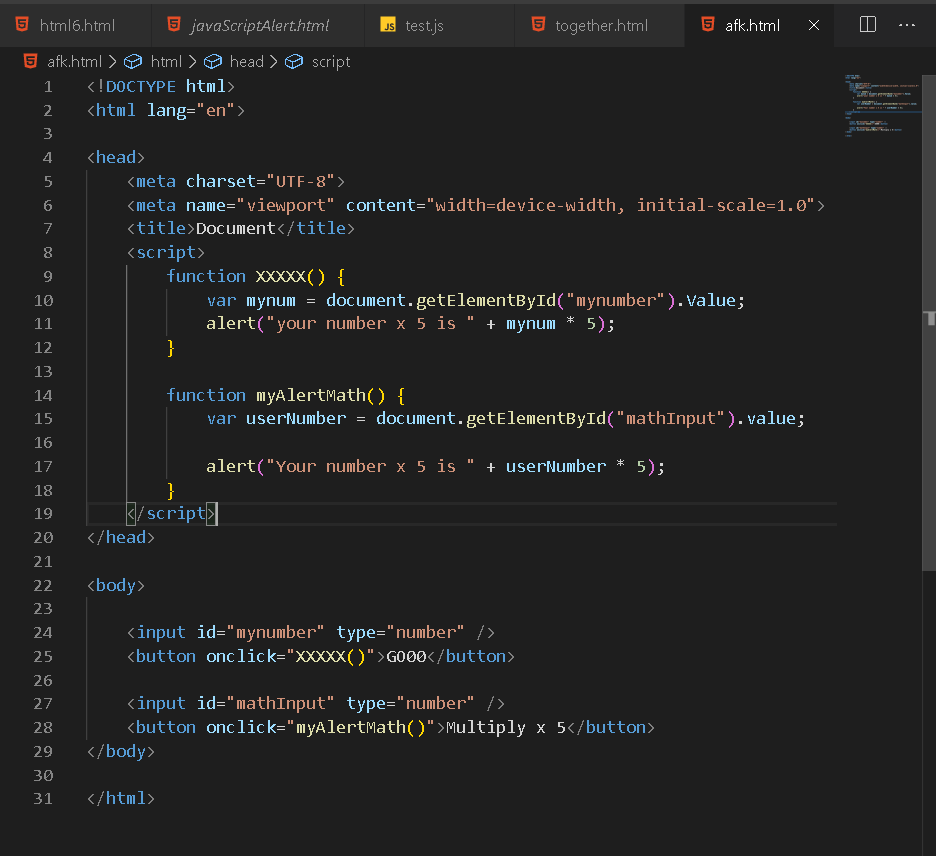Click the opening <head> tag on line 4
The image size is (936, 856).
pyautogui.click(x=116, y=158)
